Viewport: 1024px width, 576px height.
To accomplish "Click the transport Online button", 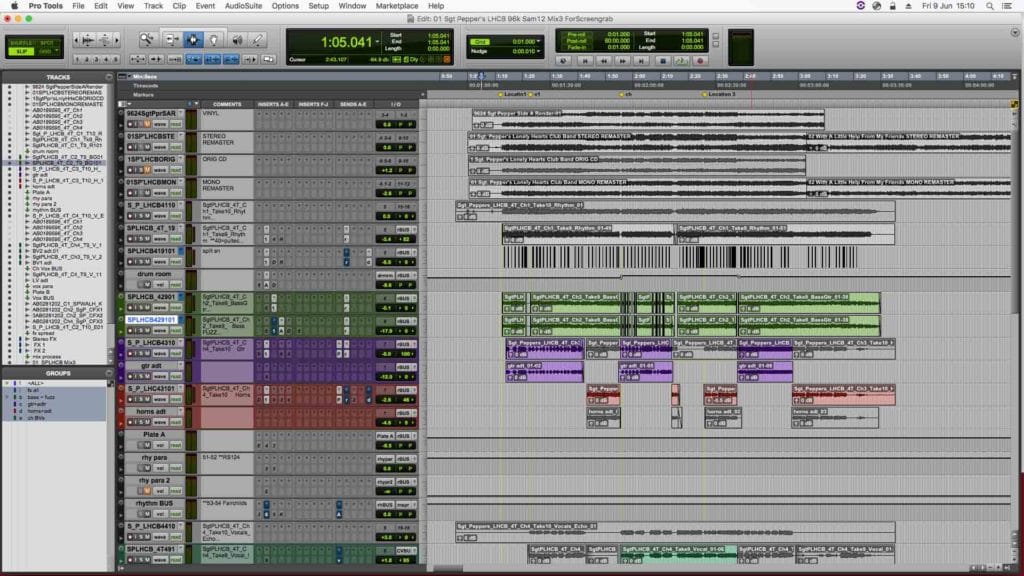I will (x=563, y=61).
